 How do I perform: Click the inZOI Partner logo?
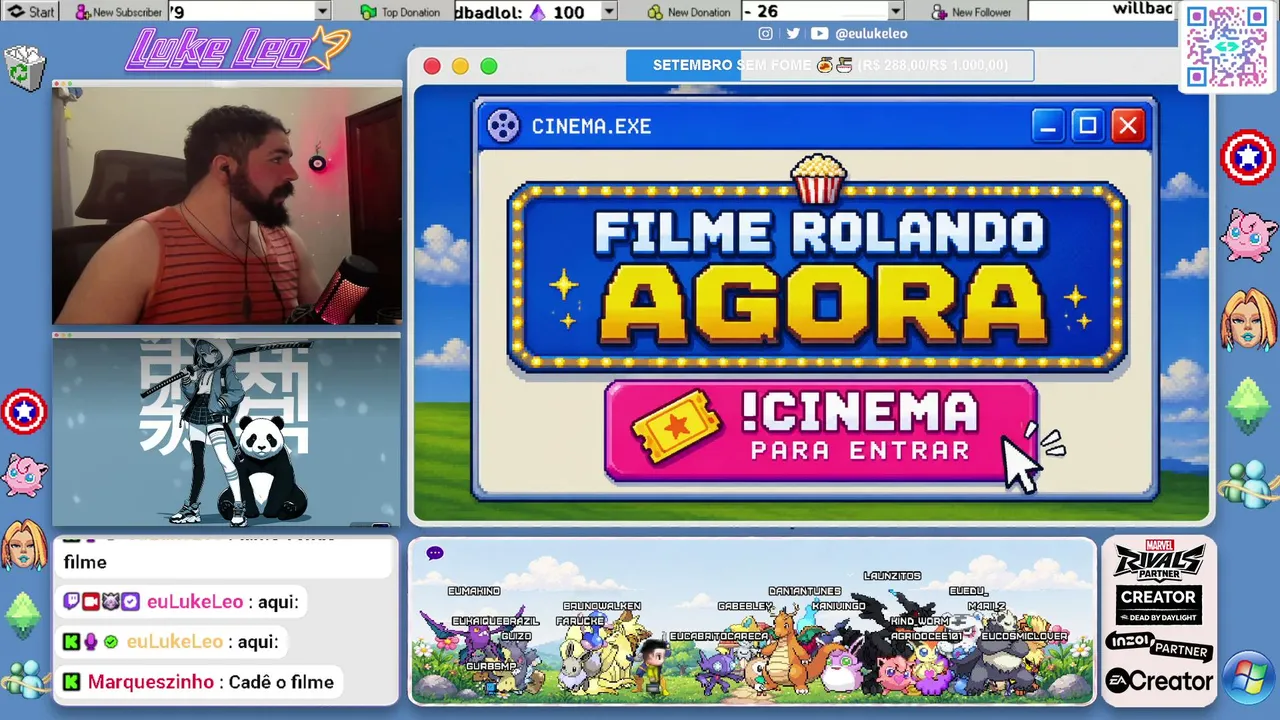click(1159, 645)
